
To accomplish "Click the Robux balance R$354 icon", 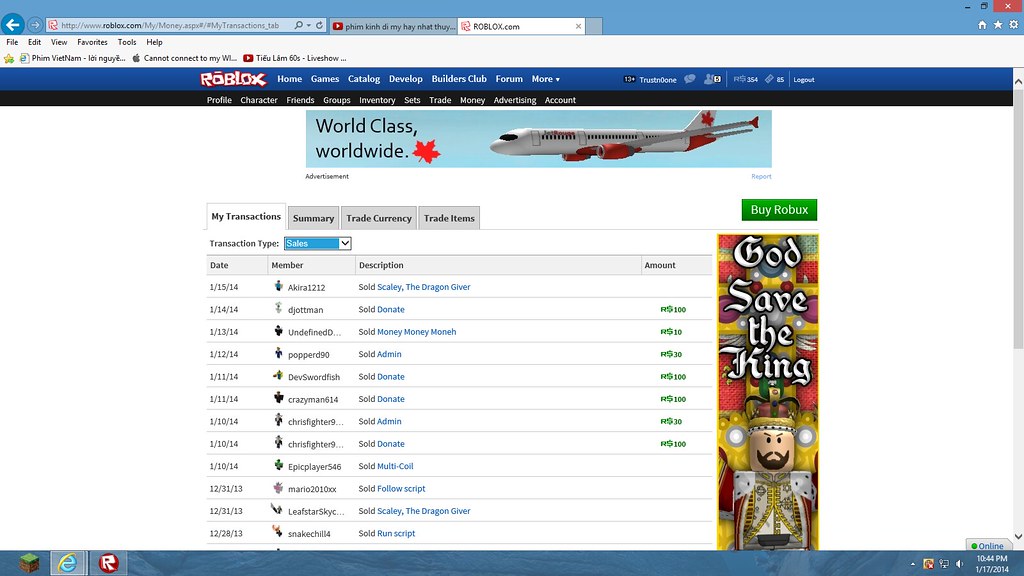I will 745,79.
